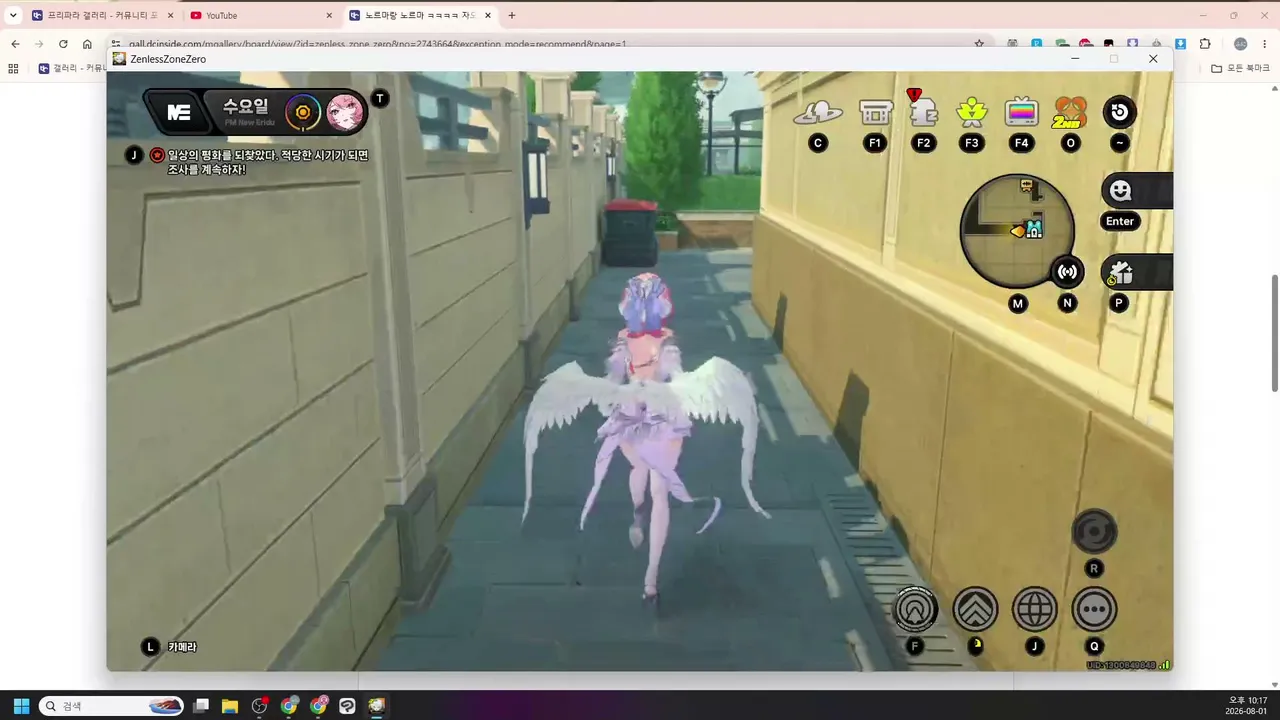Open the ZenlessZoneZero taskbar icon
Screen dimensions: 1280x720
tap(376, 706)
